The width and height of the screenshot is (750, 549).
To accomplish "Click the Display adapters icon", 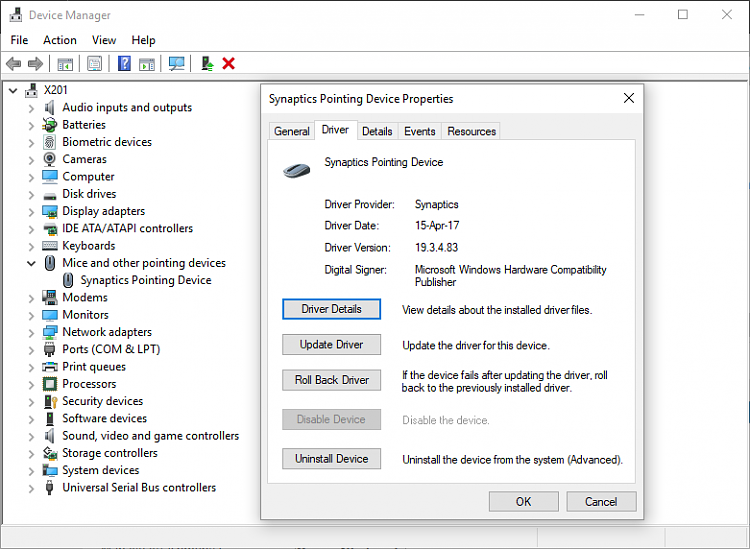I will pyautogui.click(x=49, y=211).
